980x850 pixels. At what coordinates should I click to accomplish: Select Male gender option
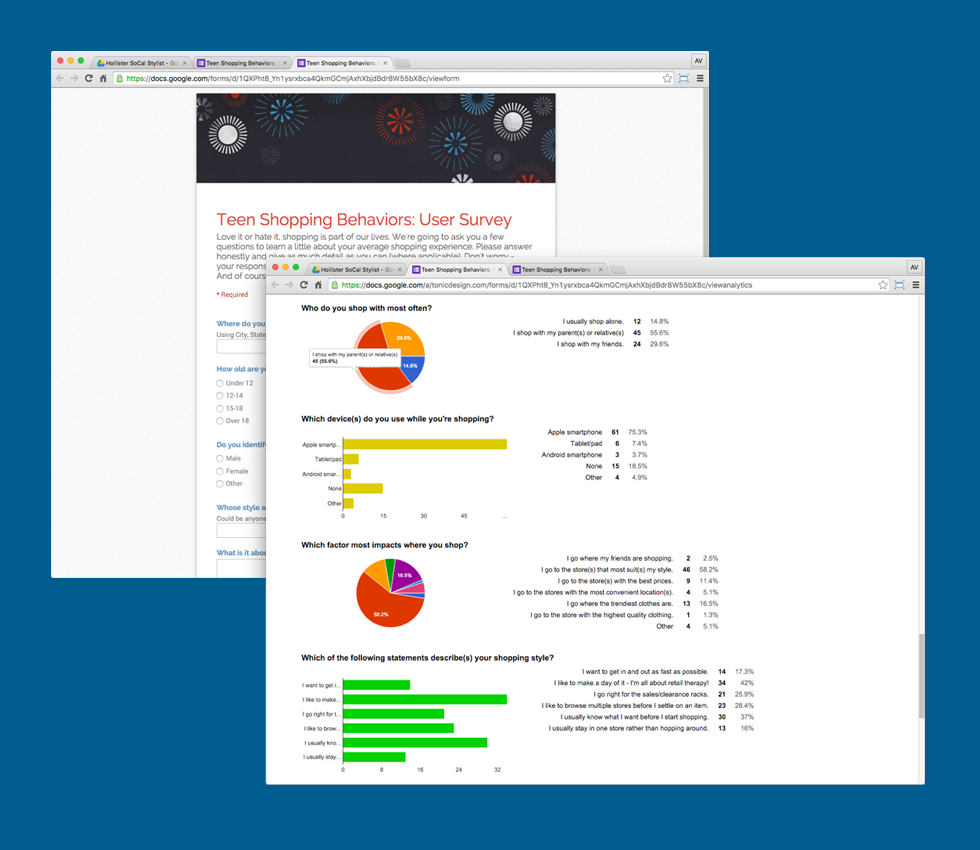[220, 459]
